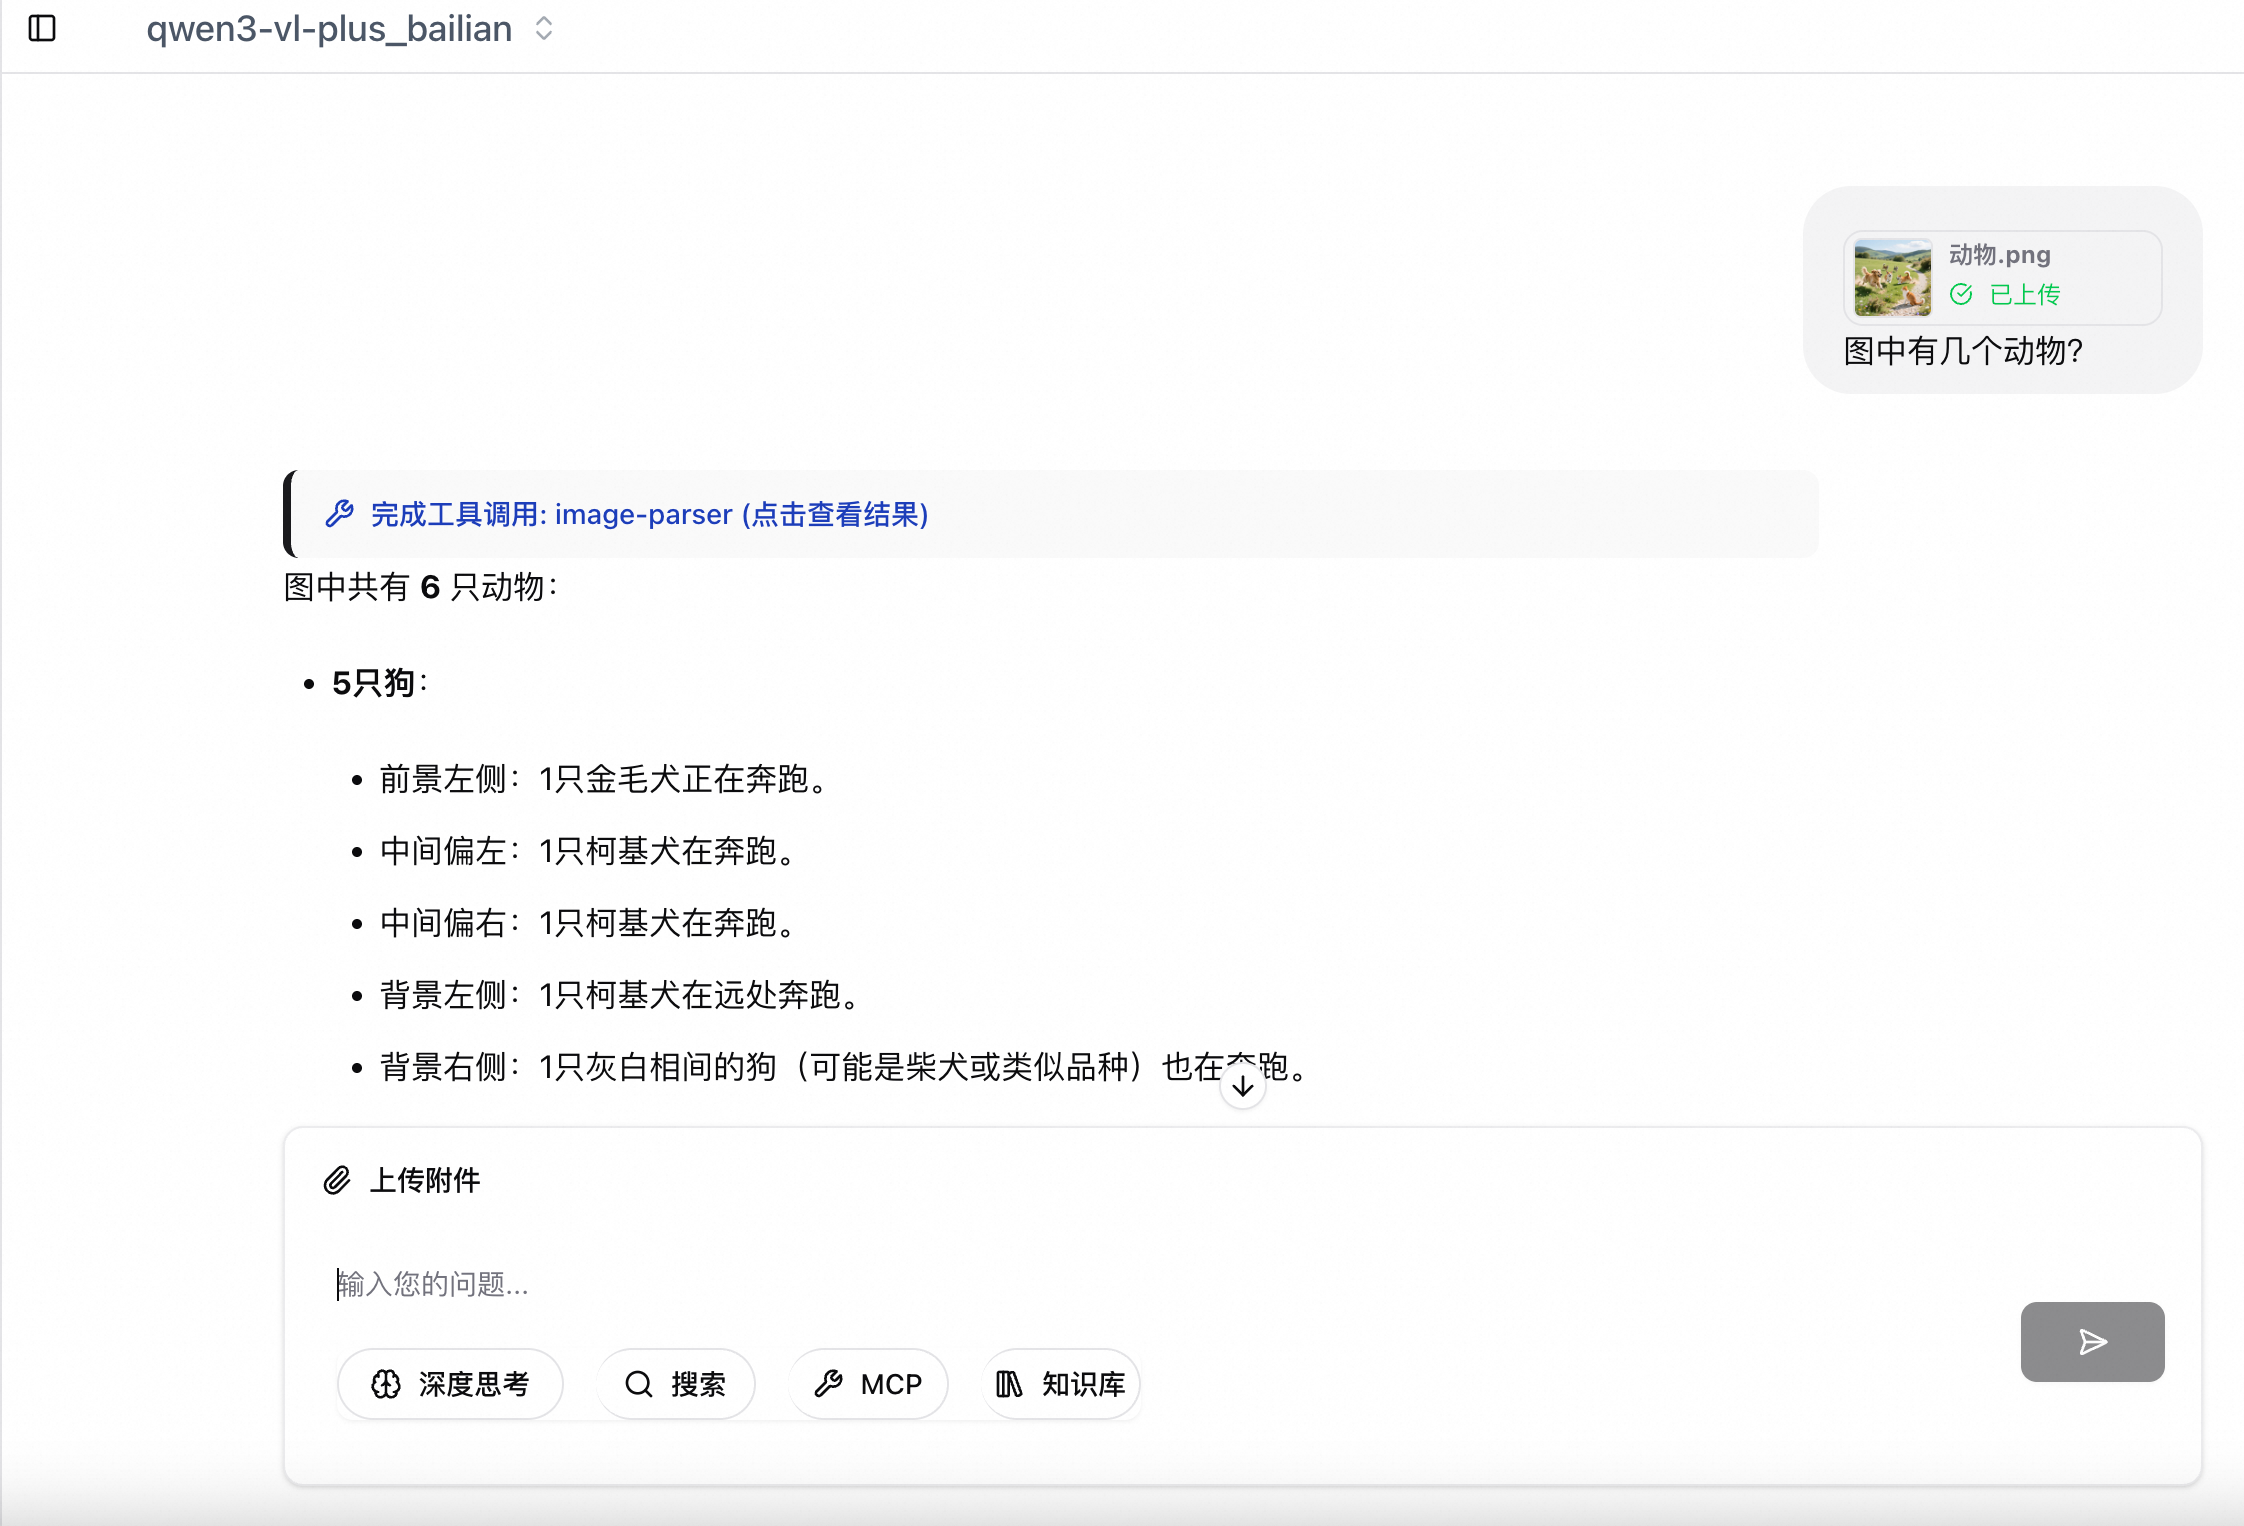
Task: Open the 动物.png image thumbnail
Action: click(x=1892, y=277)
